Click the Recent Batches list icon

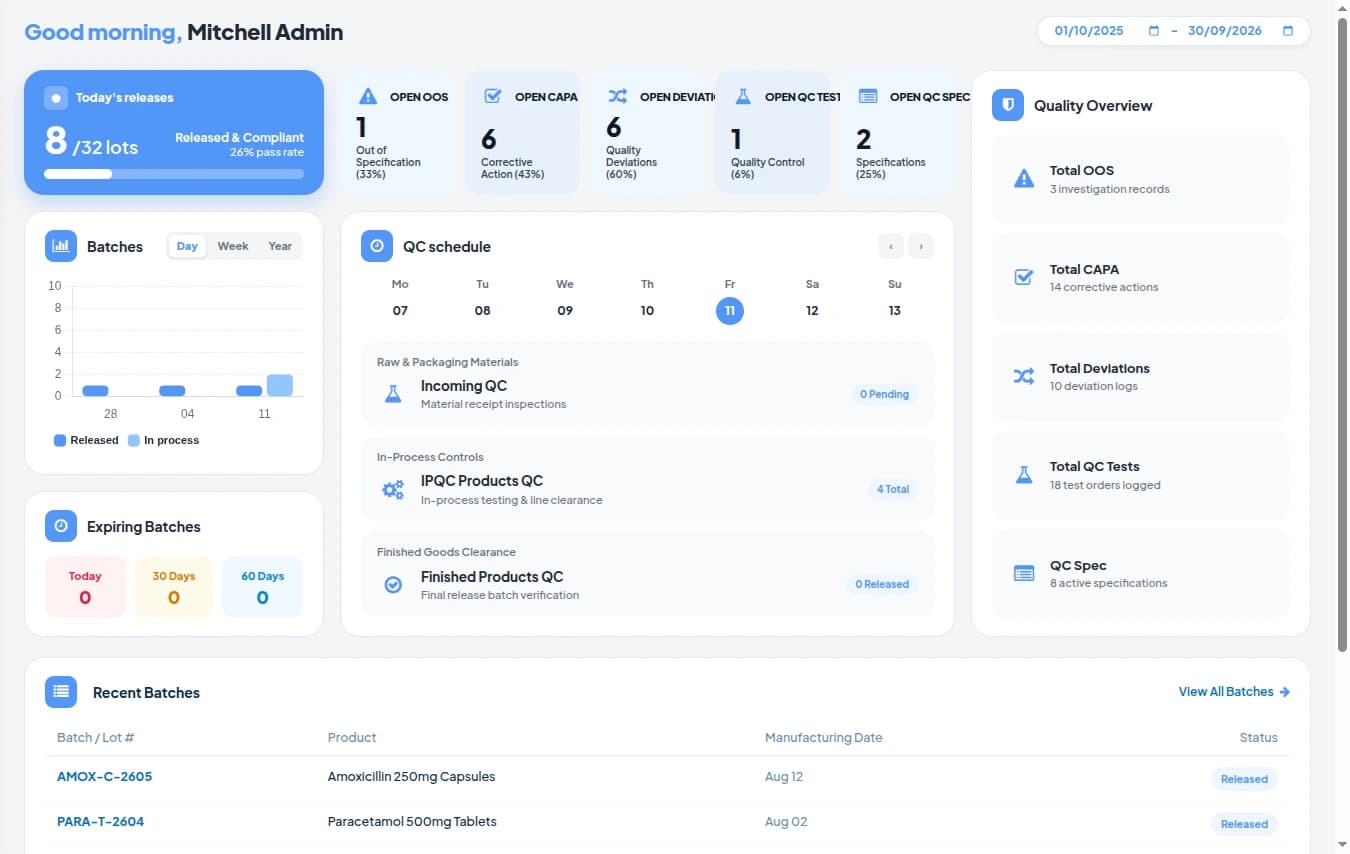61,692
